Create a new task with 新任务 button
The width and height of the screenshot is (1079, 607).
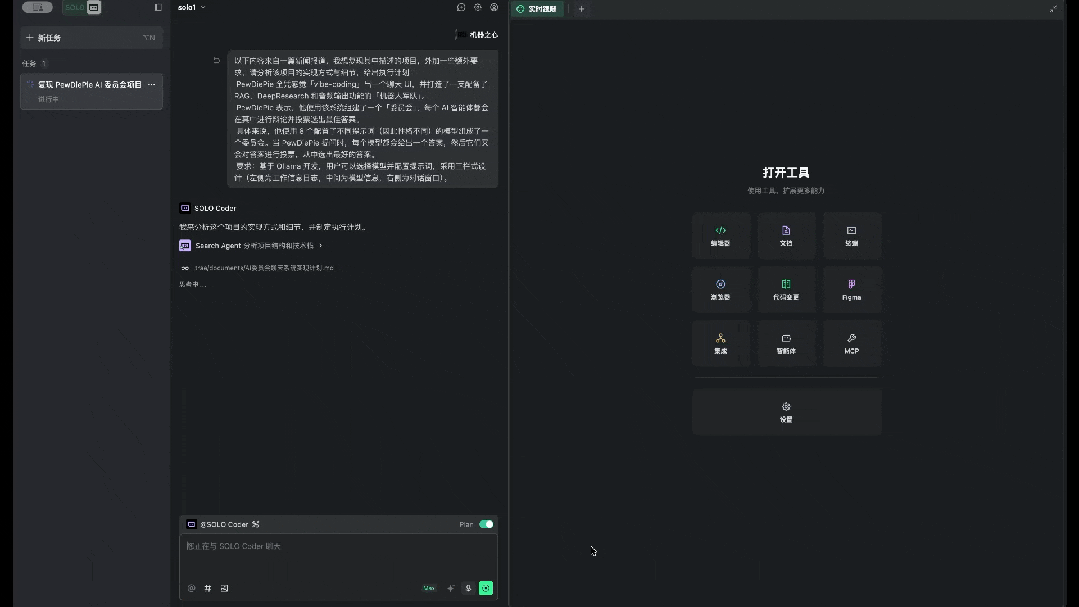pos(91,38)
